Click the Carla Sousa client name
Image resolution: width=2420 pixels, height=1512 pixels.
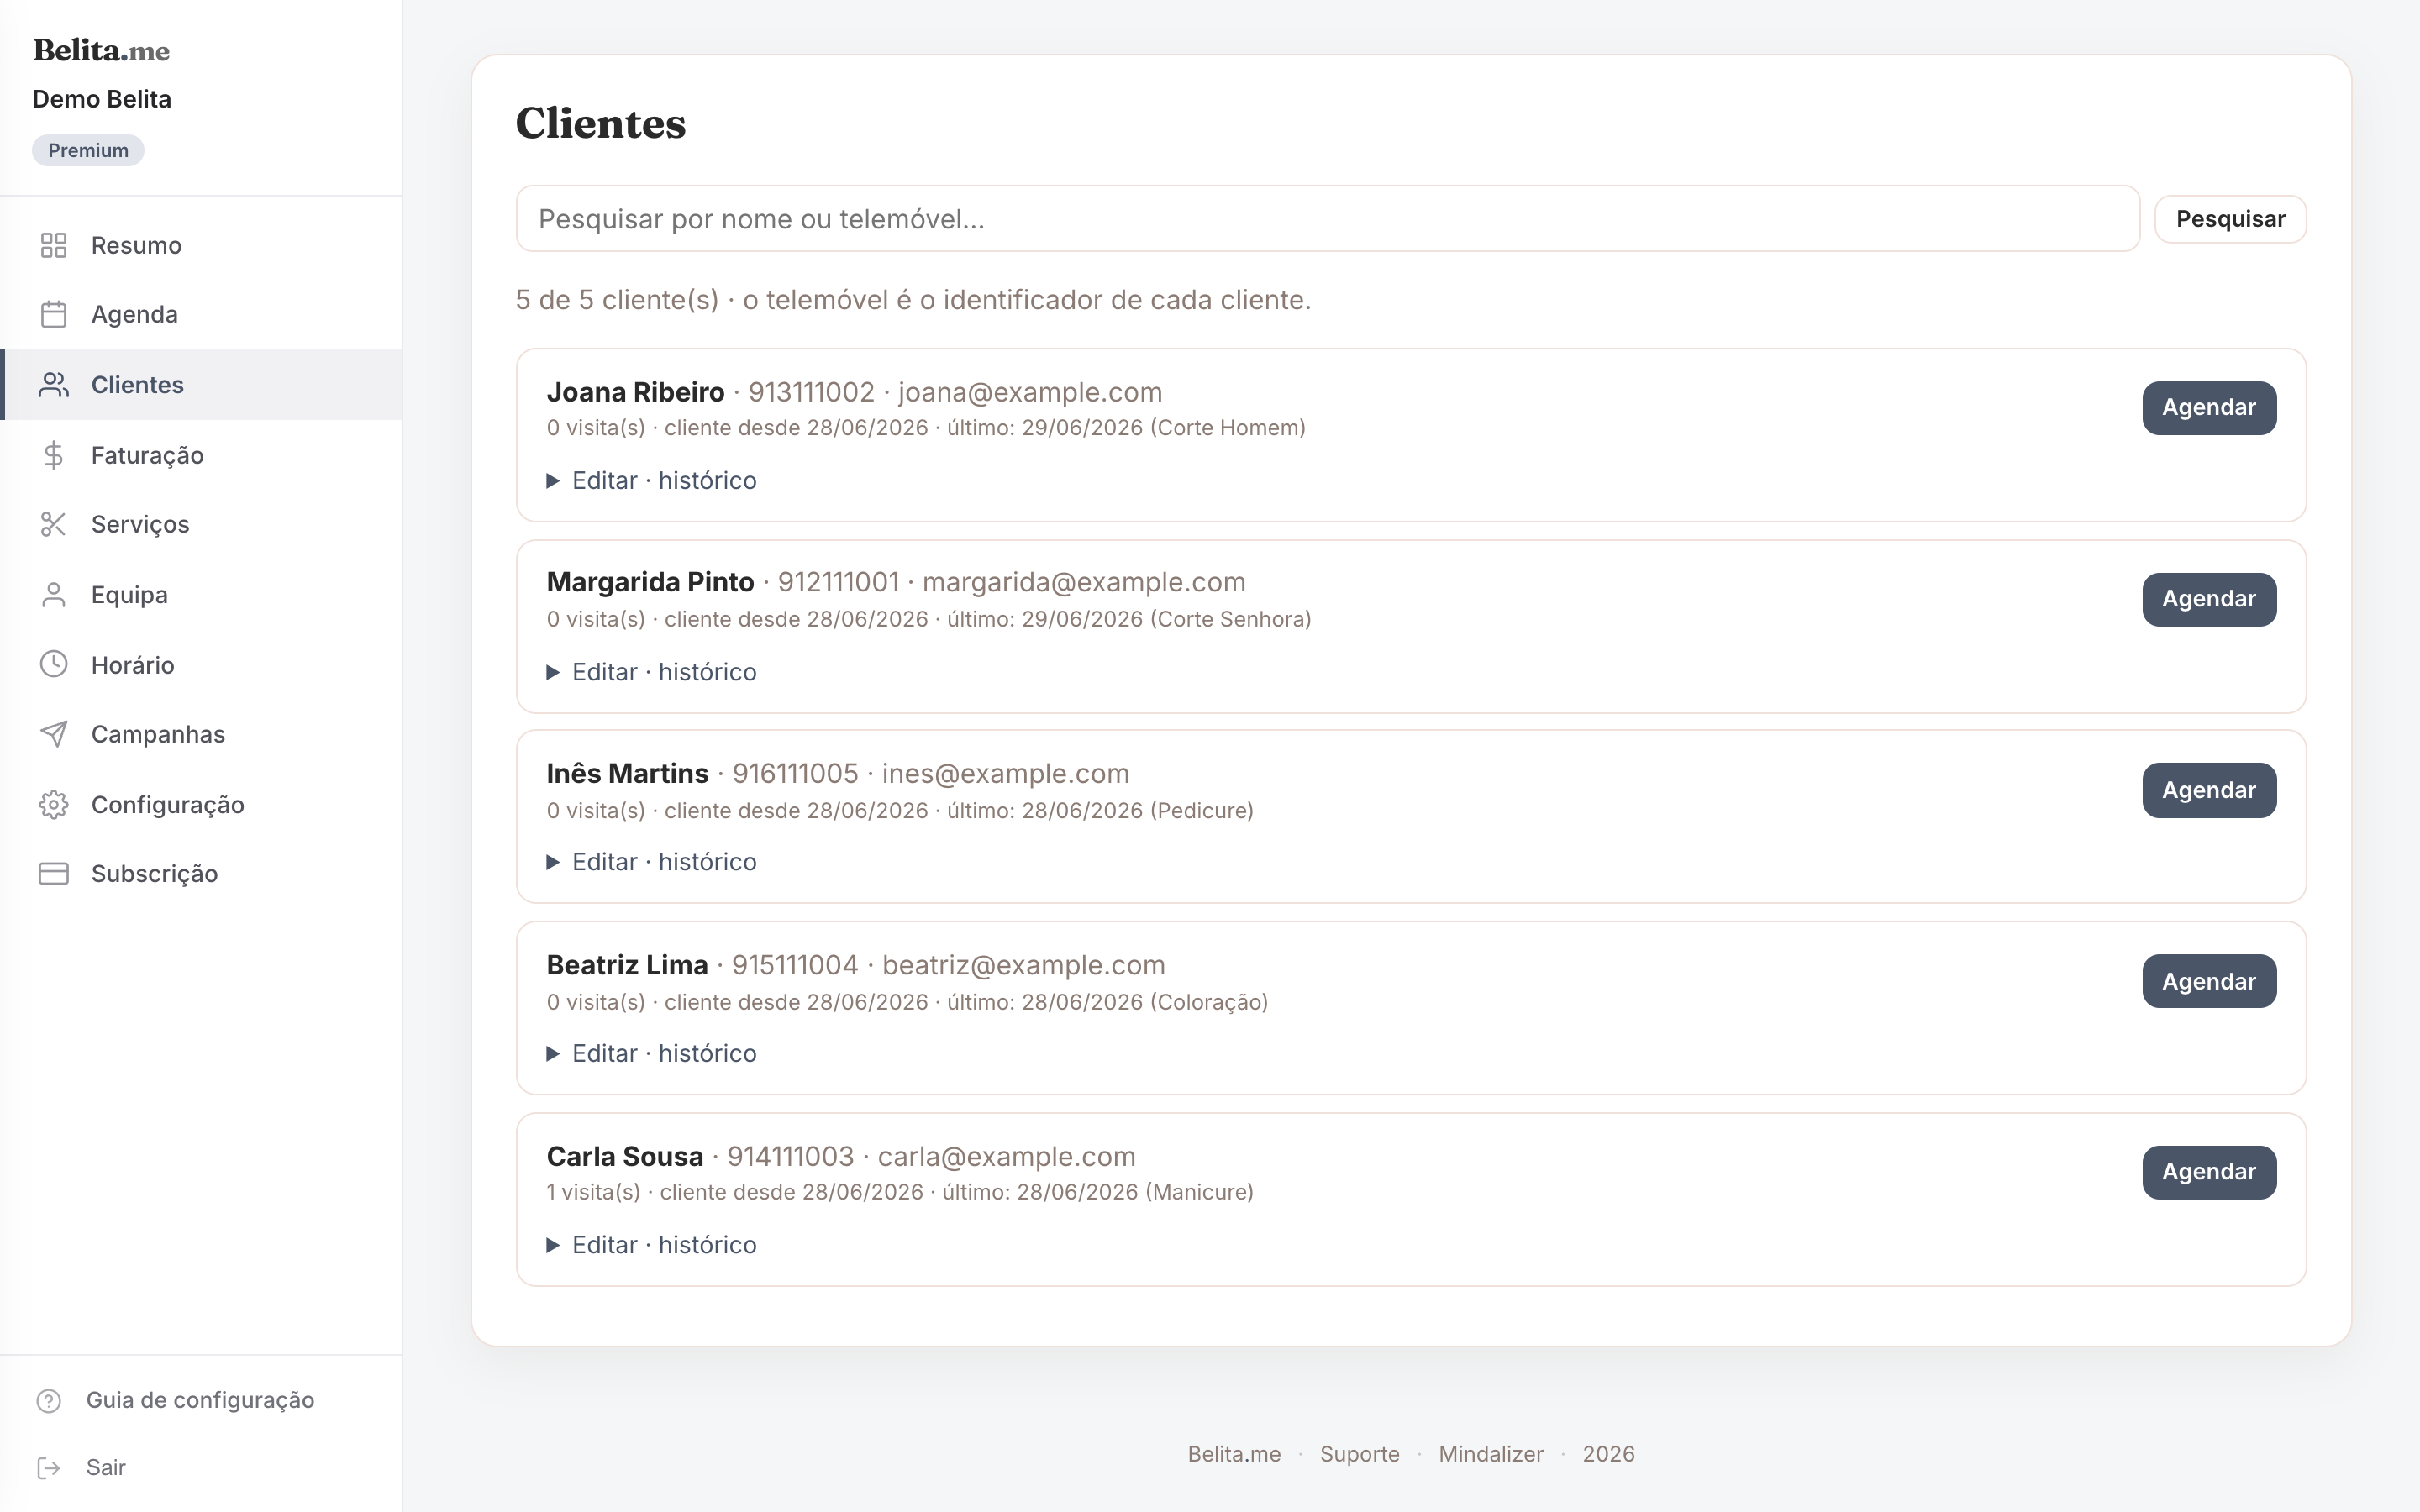pos(625,1157)
